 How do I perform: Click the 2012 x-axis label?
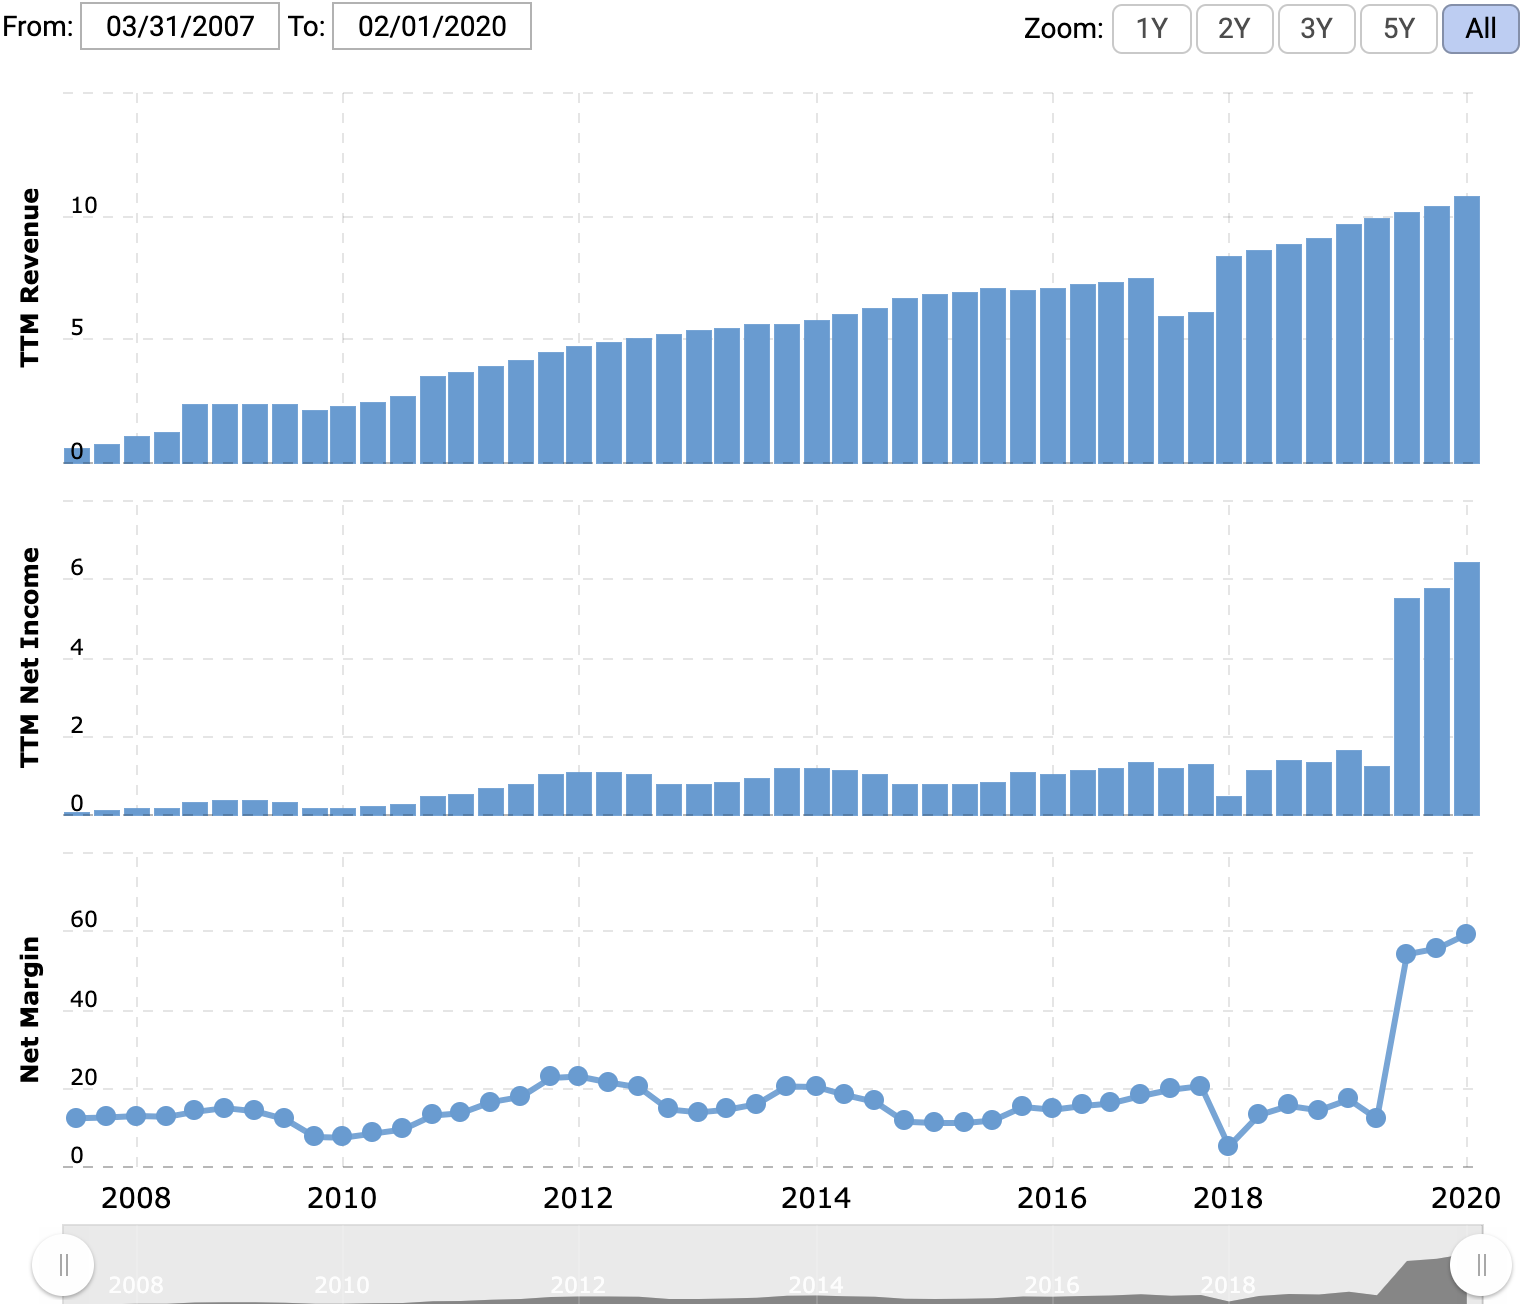pyautogui.click(x=578, y=1198)
